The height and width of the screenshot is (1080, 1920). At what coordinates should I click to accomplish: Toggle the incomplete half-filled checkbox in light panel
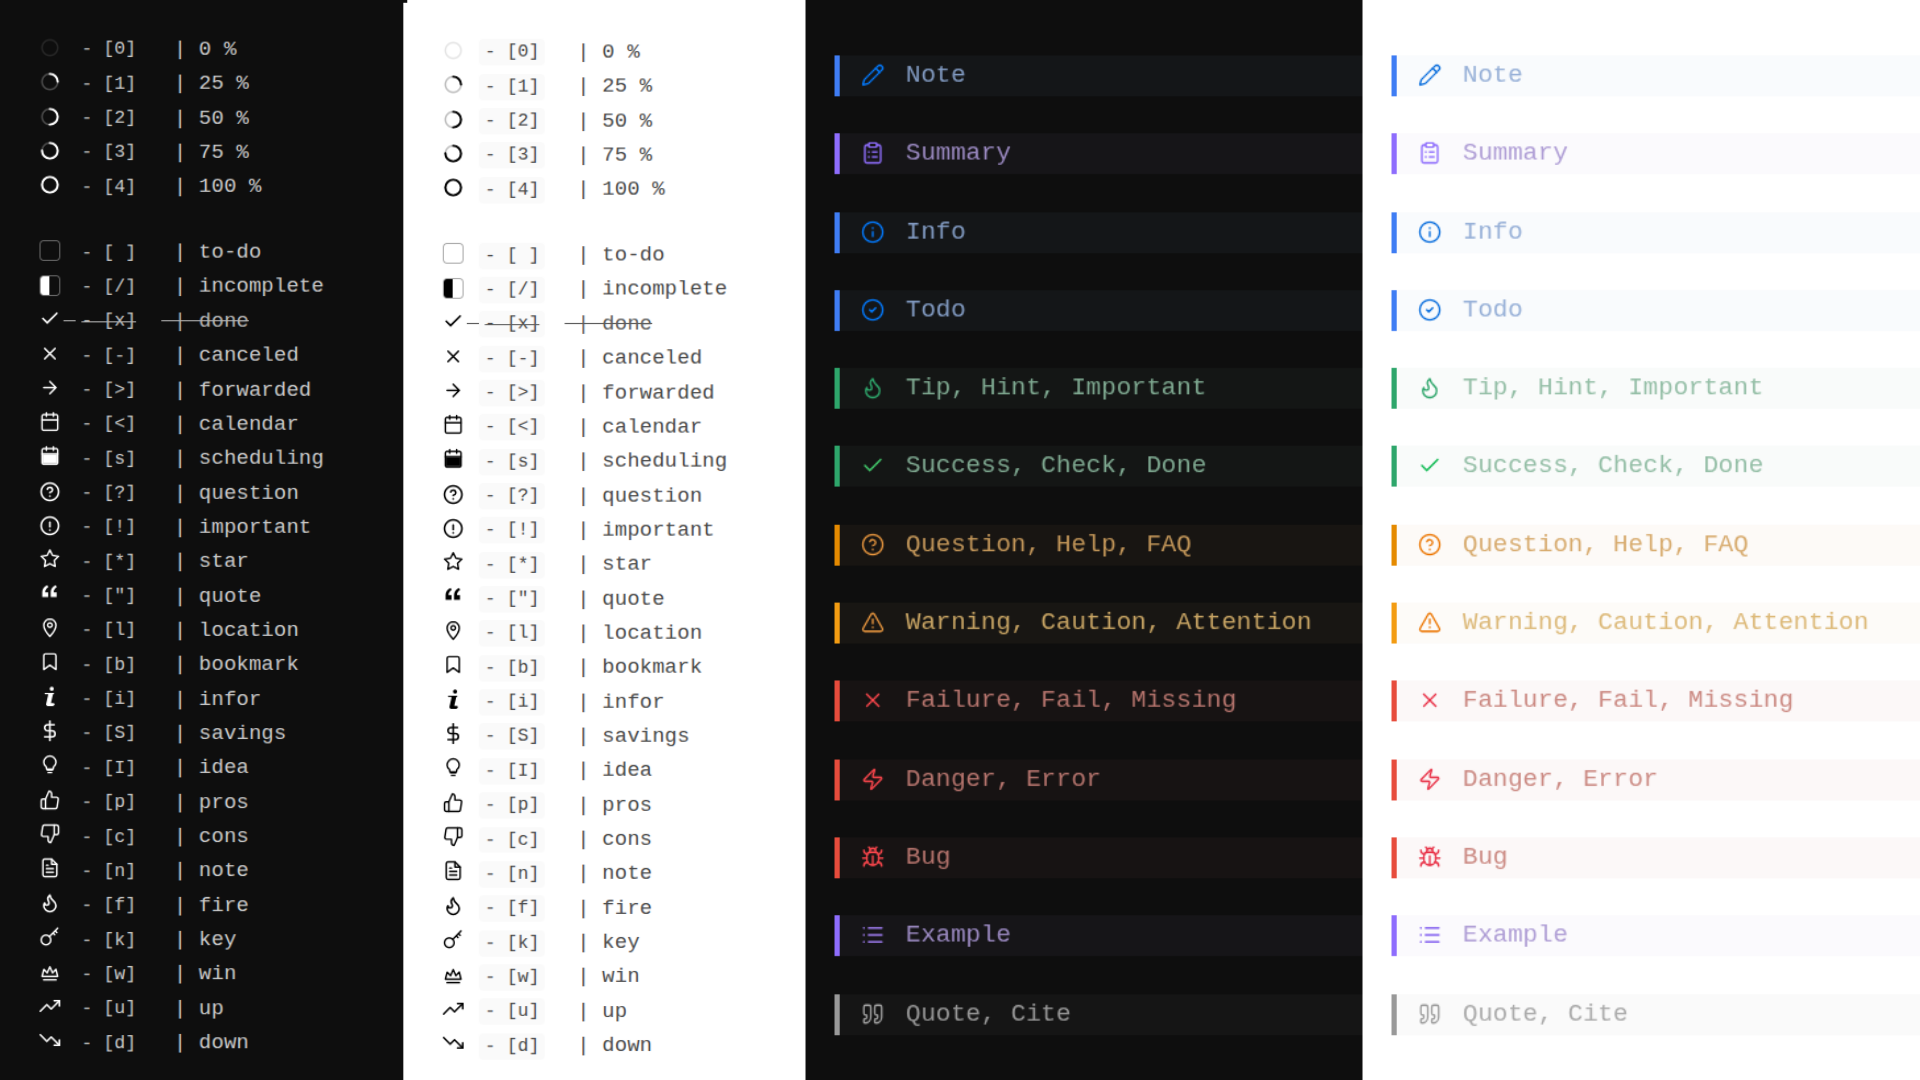coord(453,289)
